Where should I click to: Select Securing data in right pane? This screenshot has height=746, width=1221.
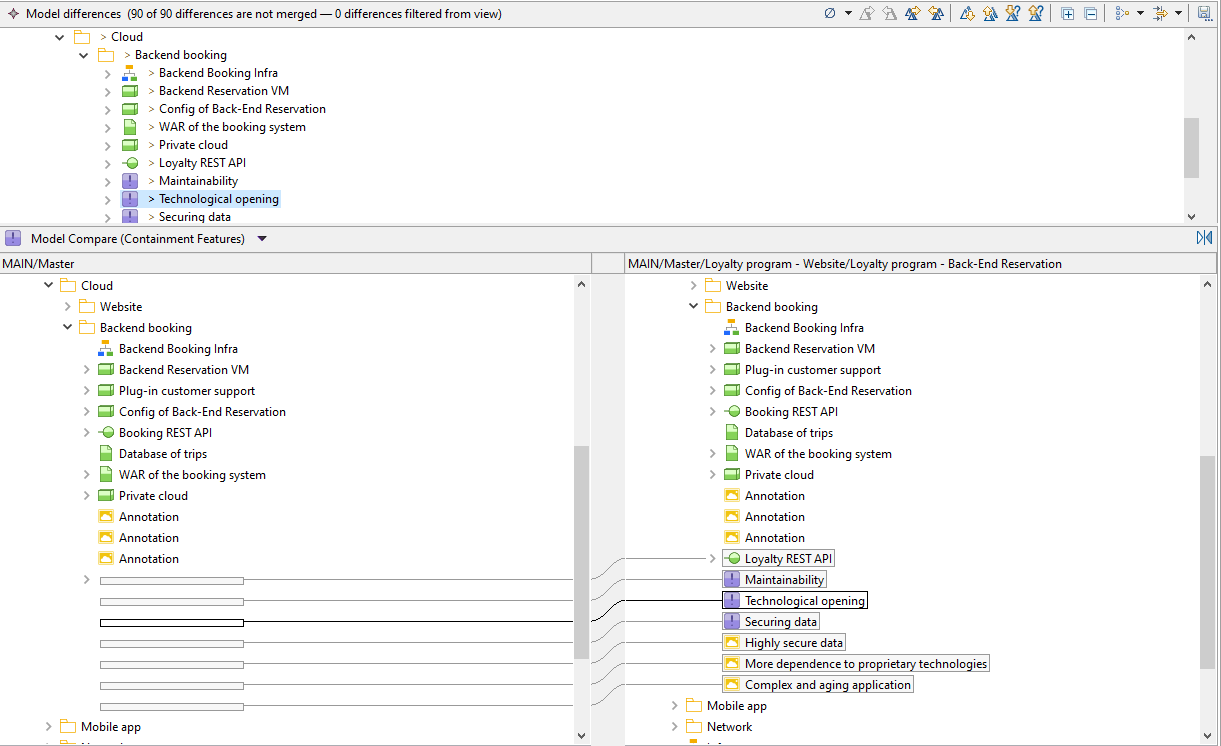[x=780, y=622]
